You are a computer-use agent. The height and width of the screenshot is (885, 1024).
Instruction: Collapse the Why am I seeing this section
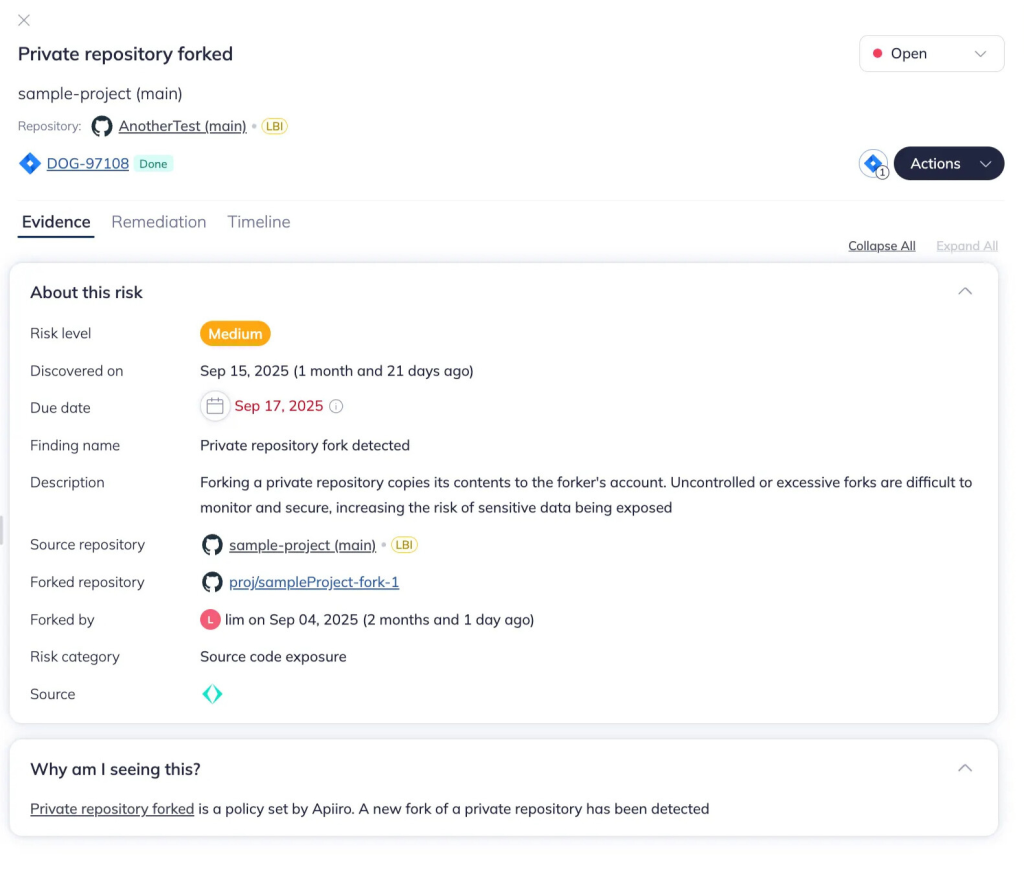point(965,768)
